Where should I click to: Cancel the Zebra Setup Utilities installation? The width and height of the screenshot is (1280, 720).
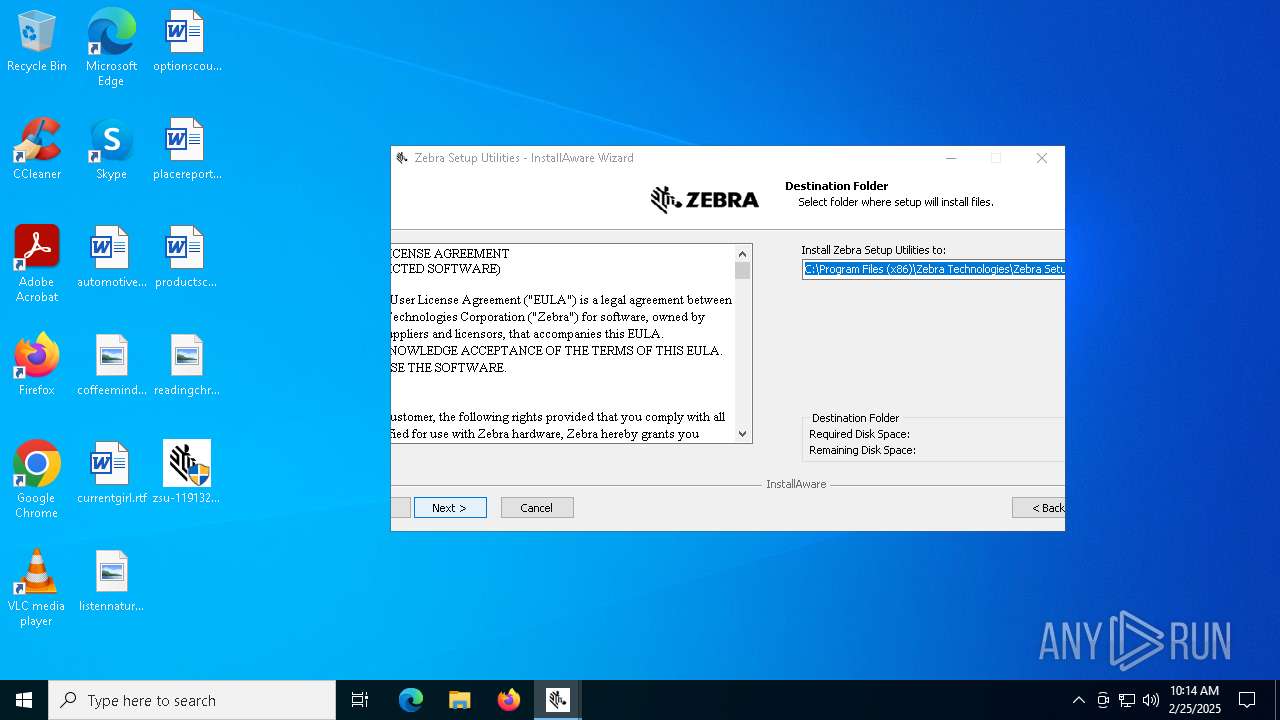click(537, 508)
